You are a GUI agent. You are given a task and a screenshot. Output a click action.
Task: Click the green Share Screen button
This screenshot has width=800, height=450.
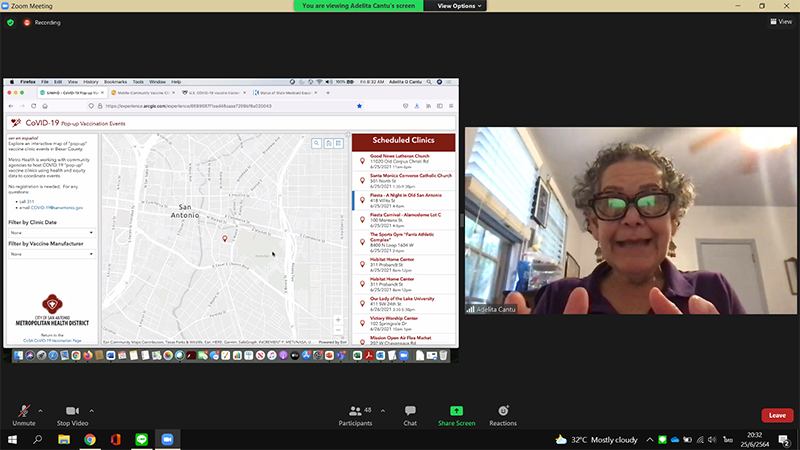[x=456, y=415]
